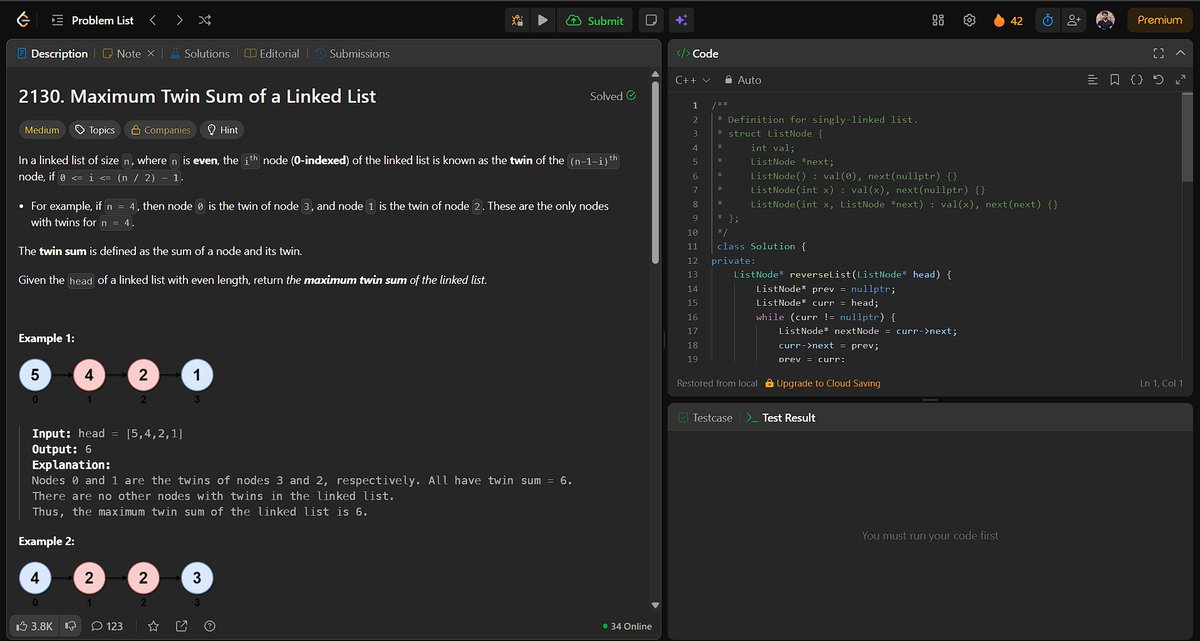Open invite collaborator person-plus icon

pos(1074,20)
